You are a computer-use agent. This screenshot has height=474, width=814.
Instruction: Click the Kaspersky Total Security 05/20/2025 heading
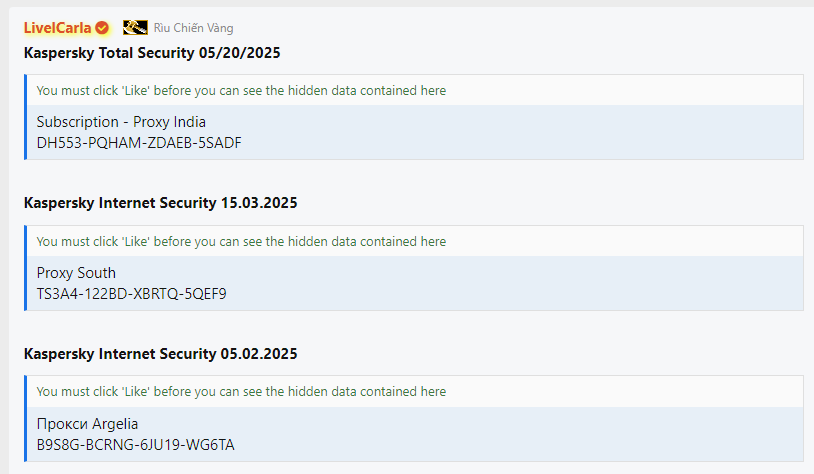click(152, 53)
